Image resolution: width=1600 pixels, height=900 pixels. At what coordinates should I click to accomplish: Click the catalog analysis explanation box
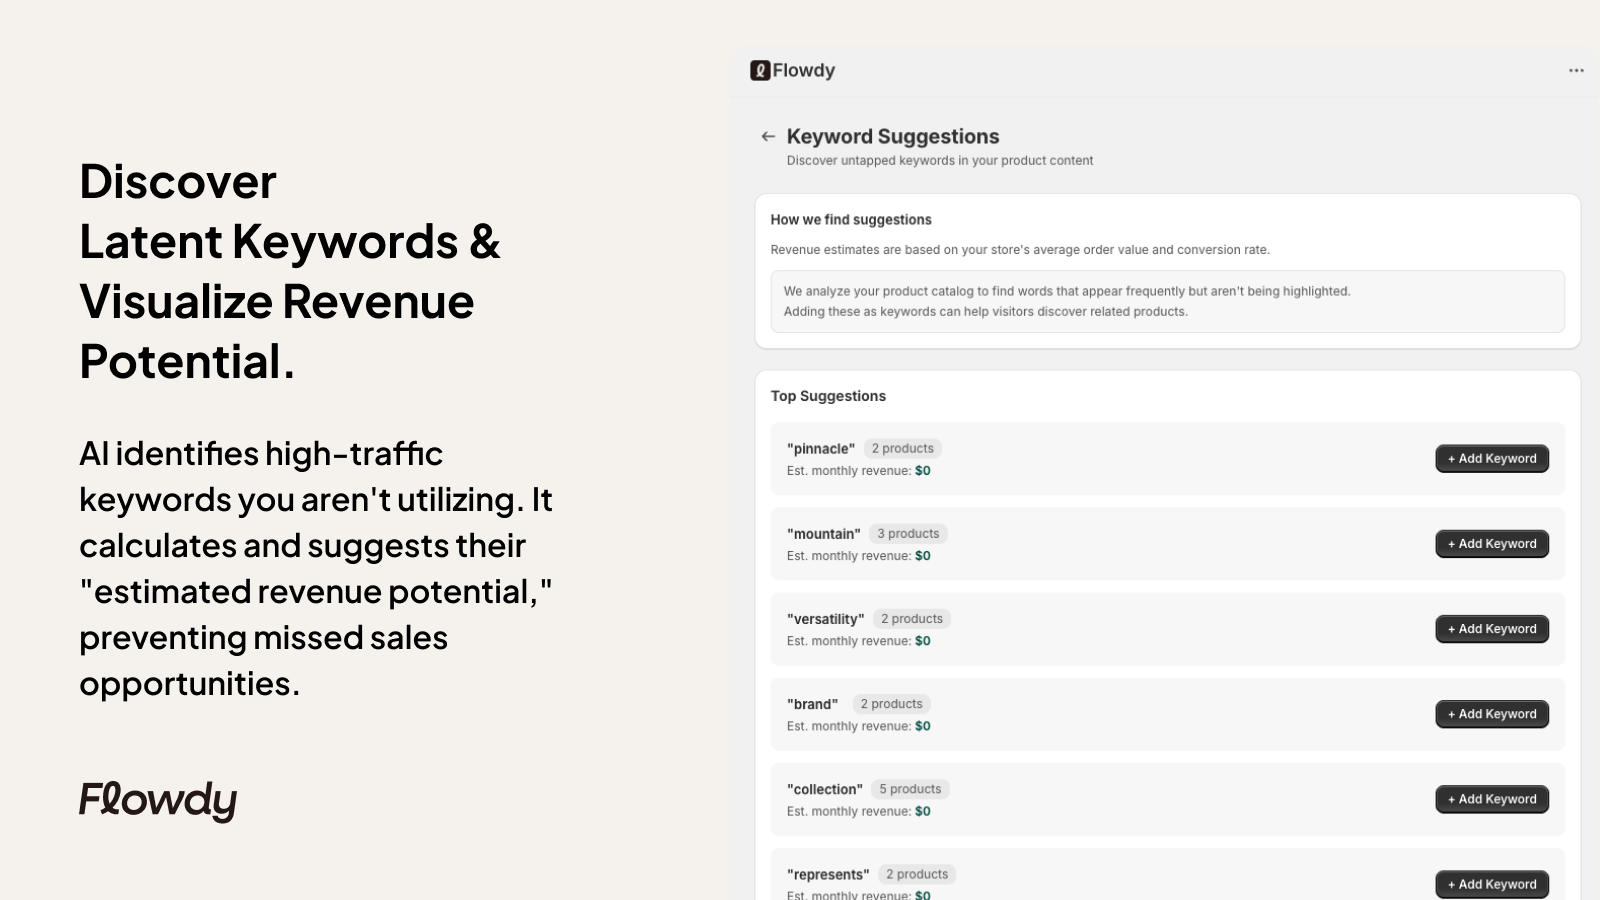pos(1166,301)
